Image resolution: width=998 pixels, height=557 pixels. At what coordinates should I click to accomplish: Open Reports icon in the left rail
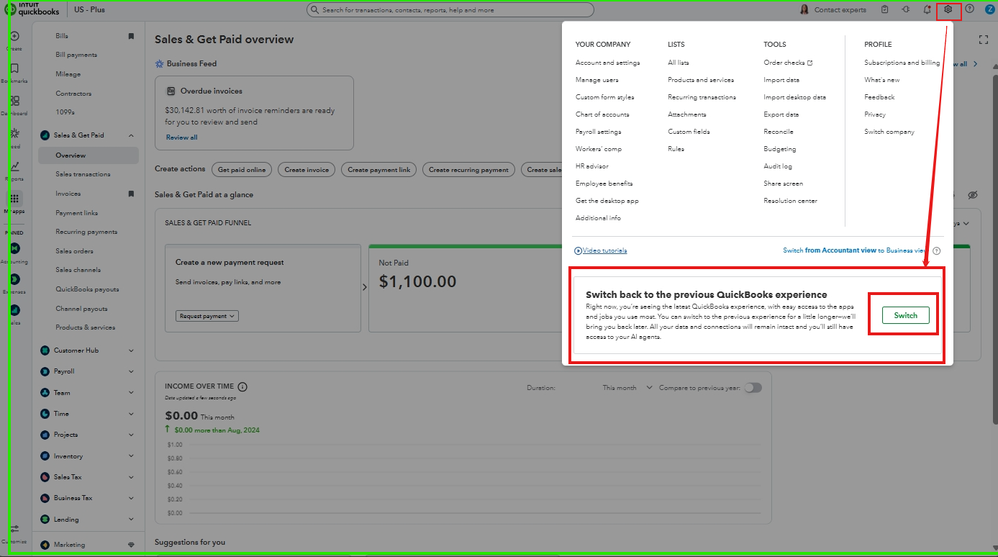point(14,166)
